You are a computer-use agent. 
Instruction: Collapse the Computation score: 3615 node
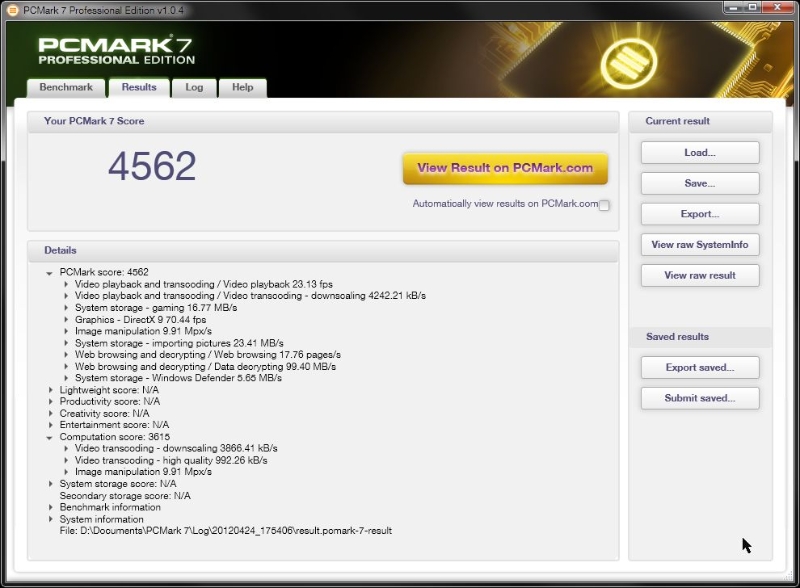pyautogui.click(x=49, y=437)
